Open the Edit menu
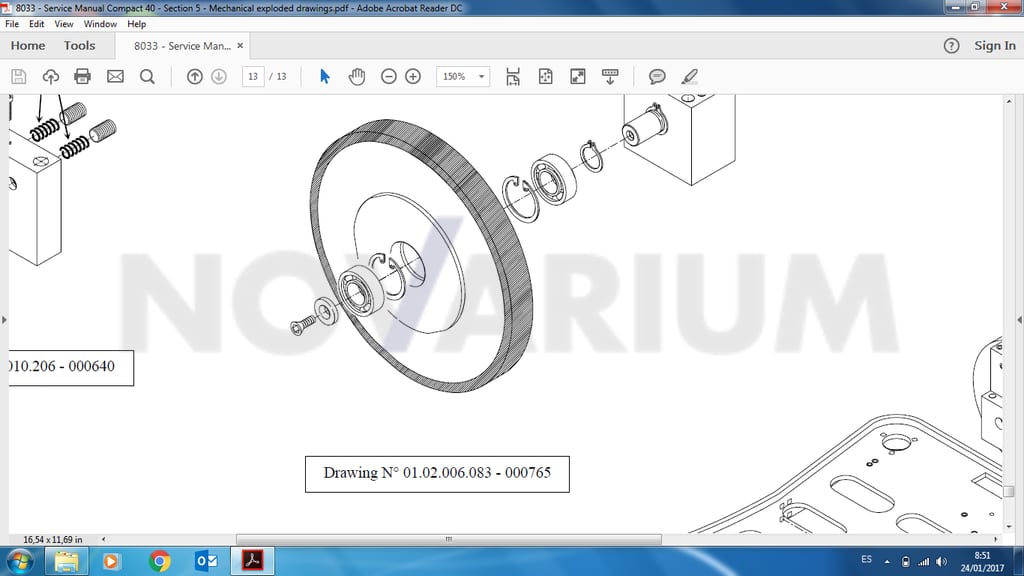The width and height of the screenshot is (1024, 576). pyautogui.click(x=37, y=24)
